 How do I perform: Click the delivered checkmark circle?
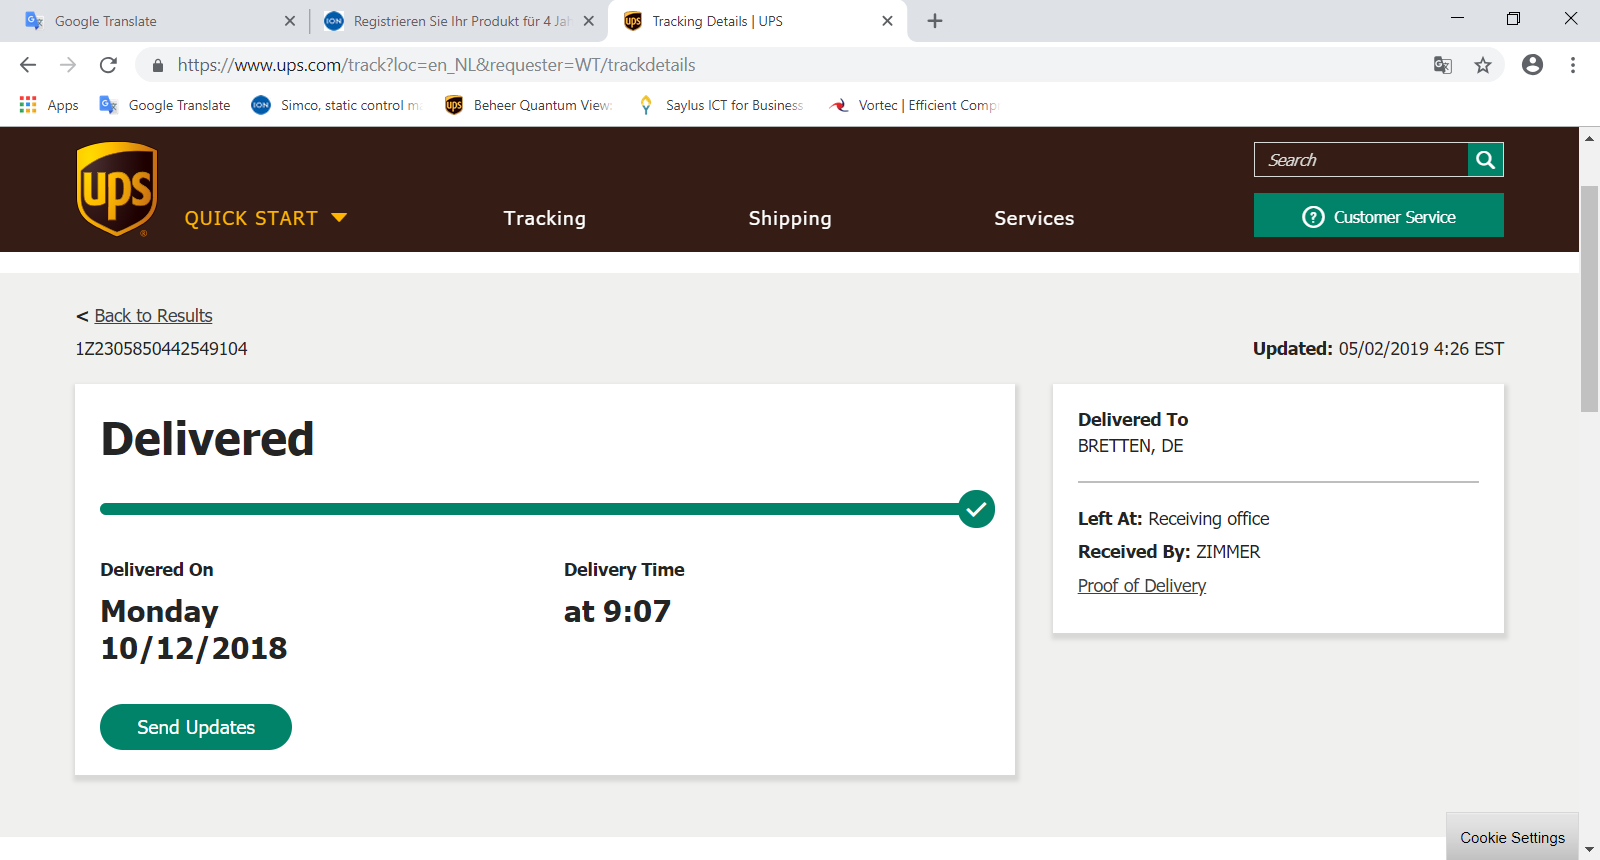tap(976, 509)
